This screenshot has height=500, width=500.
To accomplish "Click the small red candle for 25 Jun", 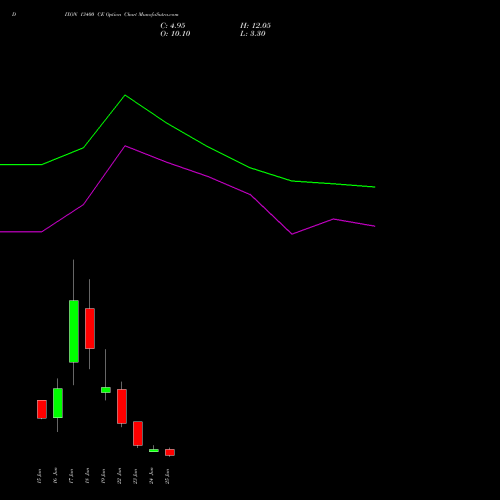I will coord(170,452).
